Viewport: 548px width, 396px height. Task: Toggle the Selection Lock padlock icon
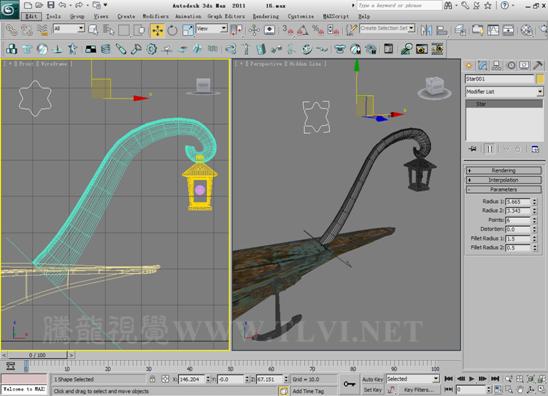point(152,379)
